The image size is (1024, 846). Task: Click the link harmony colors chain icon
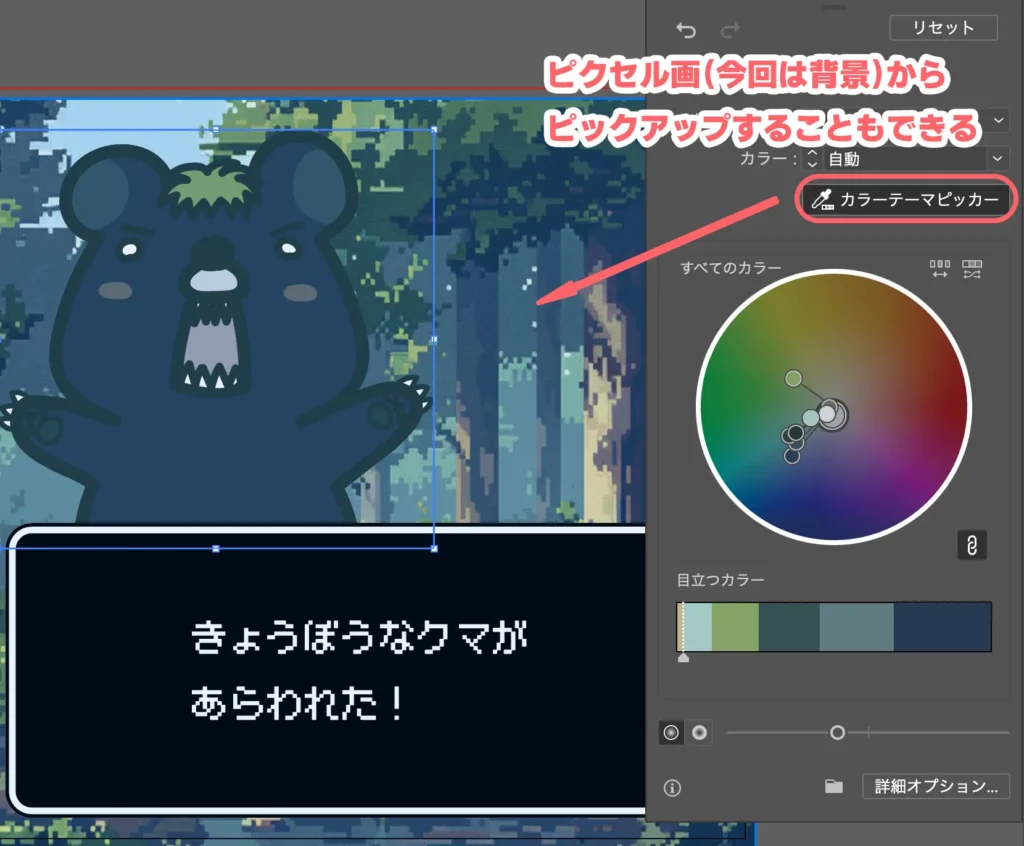click(x=972, y=545)
